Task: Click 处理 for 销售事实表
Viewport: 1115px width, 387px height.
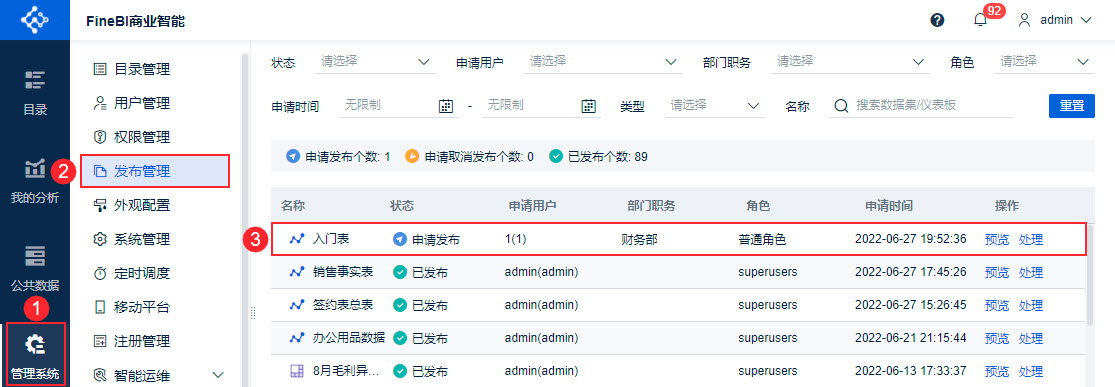Action: click(1030, 272)
